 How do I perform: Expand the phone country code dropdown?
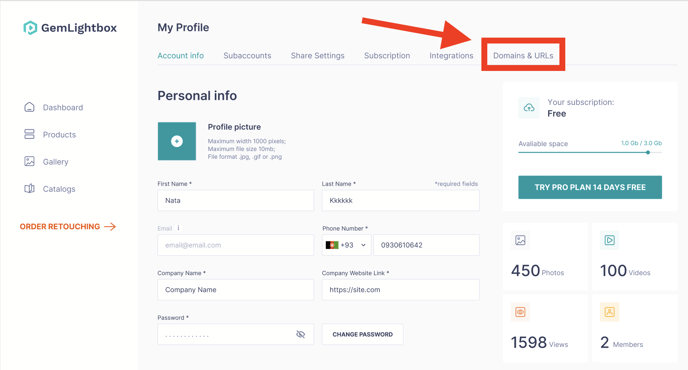[x=347, y=245]
